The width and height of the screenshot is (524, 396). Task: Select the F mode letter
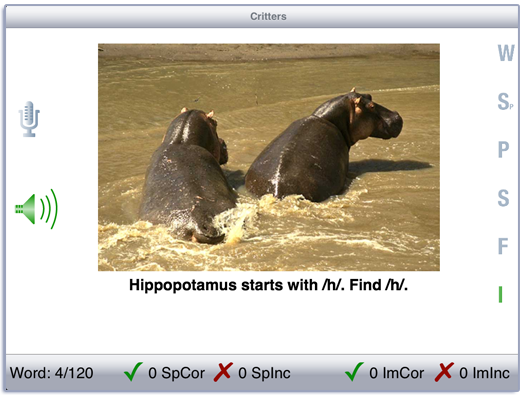coord(503,246)
